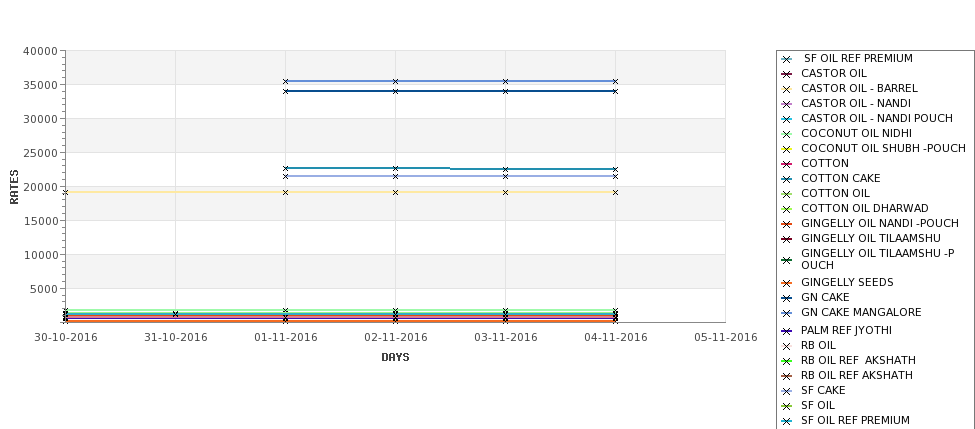
Task: Click the CASTOR OIL - BARREL legend label
Action: coord(859,88)
